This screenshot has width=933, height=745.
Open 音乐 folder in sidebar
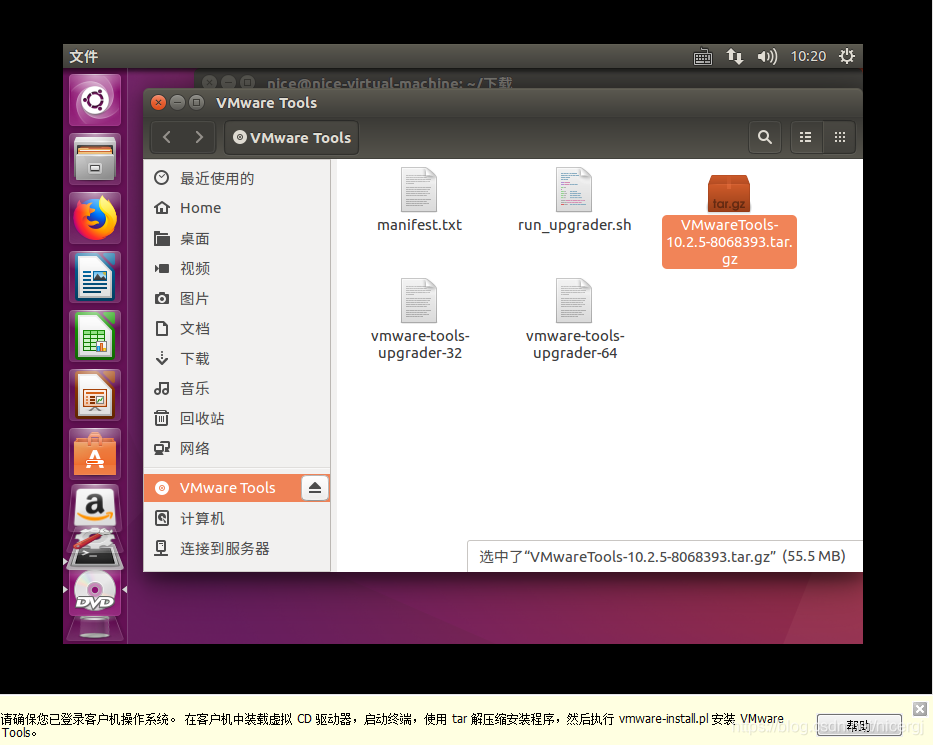pos(237,389)
